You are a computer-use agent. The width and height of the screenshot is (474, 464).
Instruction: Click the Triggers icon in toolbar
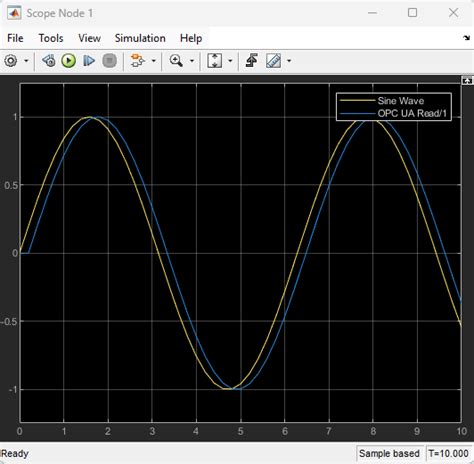click(252, 61)
